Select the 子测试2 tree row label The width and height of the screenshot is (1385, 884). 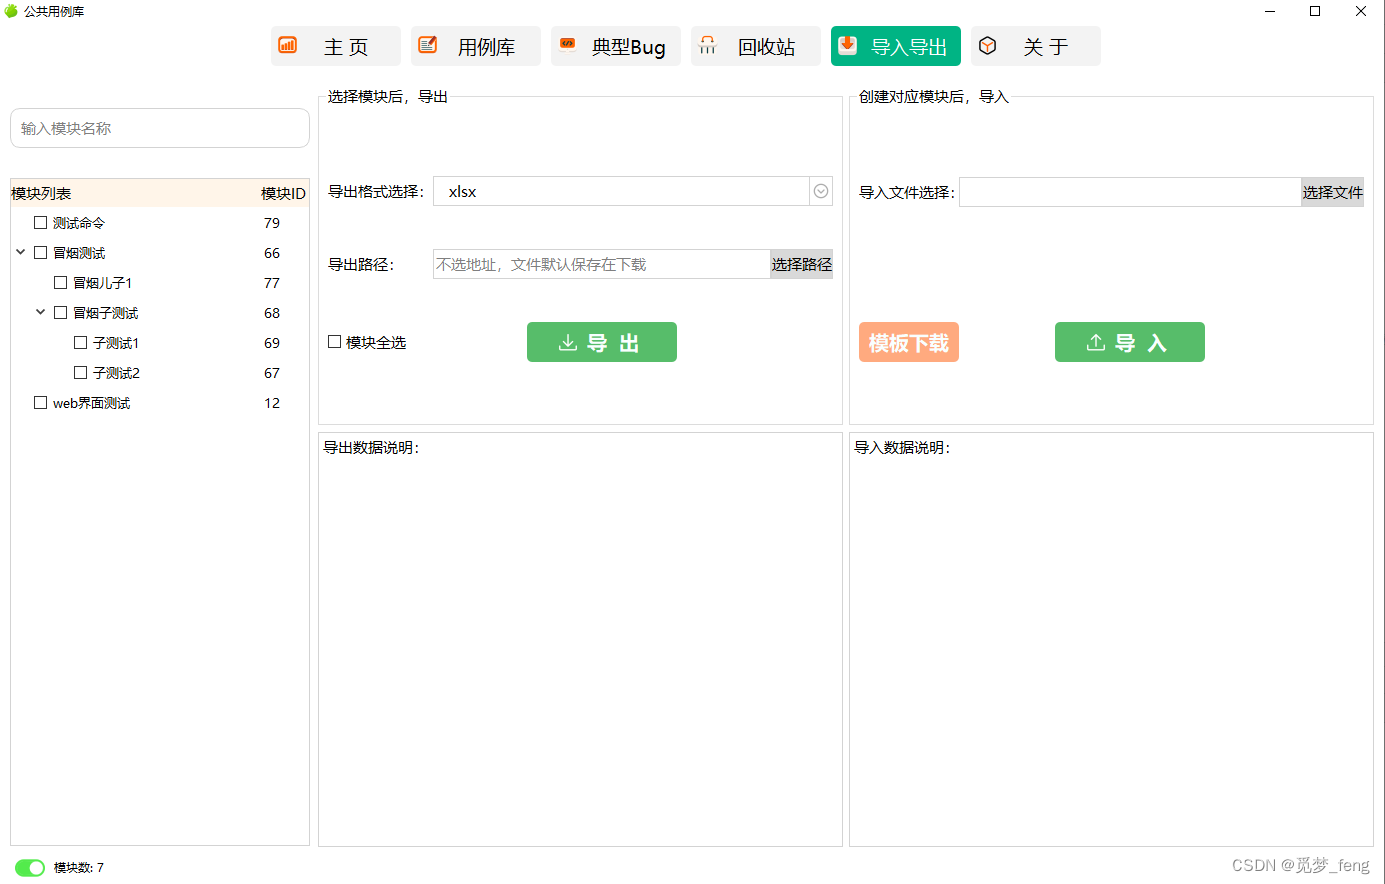tap(116, 373)
